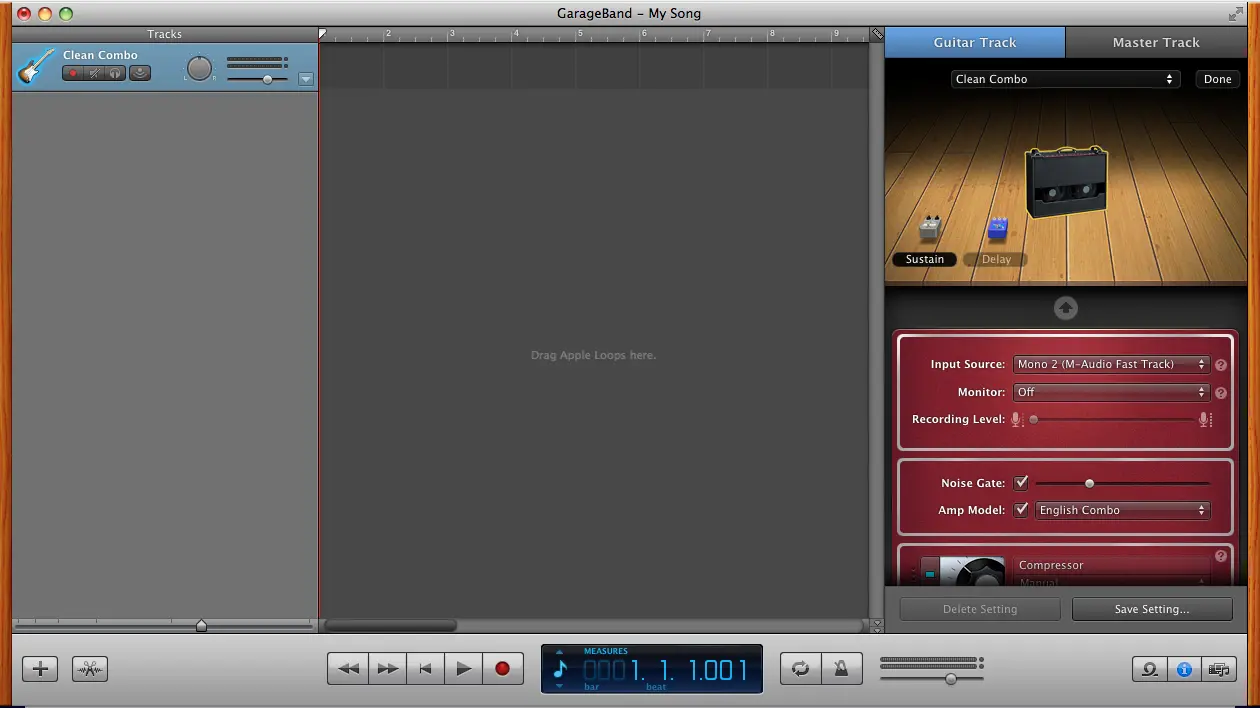The height and width of the screenshot is (708, 1260).
Task: Toggle the cycle region button
Action: [x=800, y=669]
